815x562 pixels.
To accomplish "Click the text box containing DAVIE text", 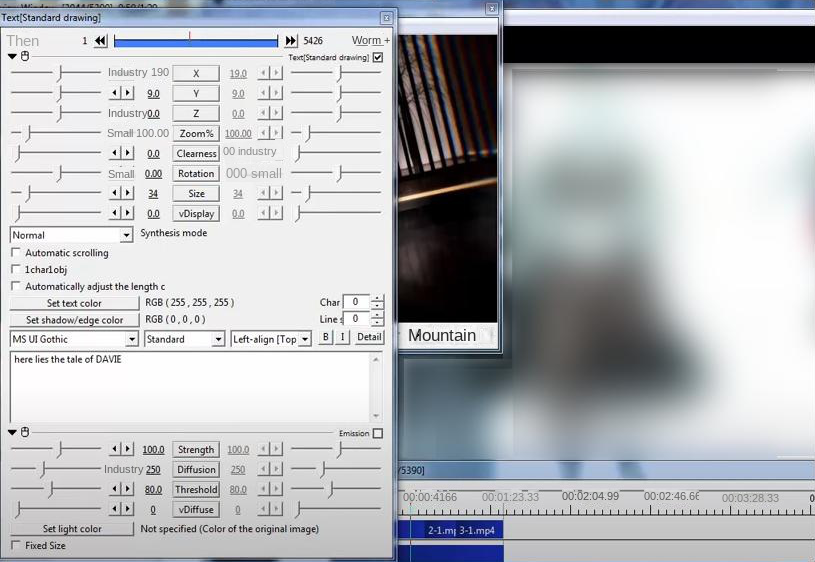I will pyautogui.click(x=190, y=385).
